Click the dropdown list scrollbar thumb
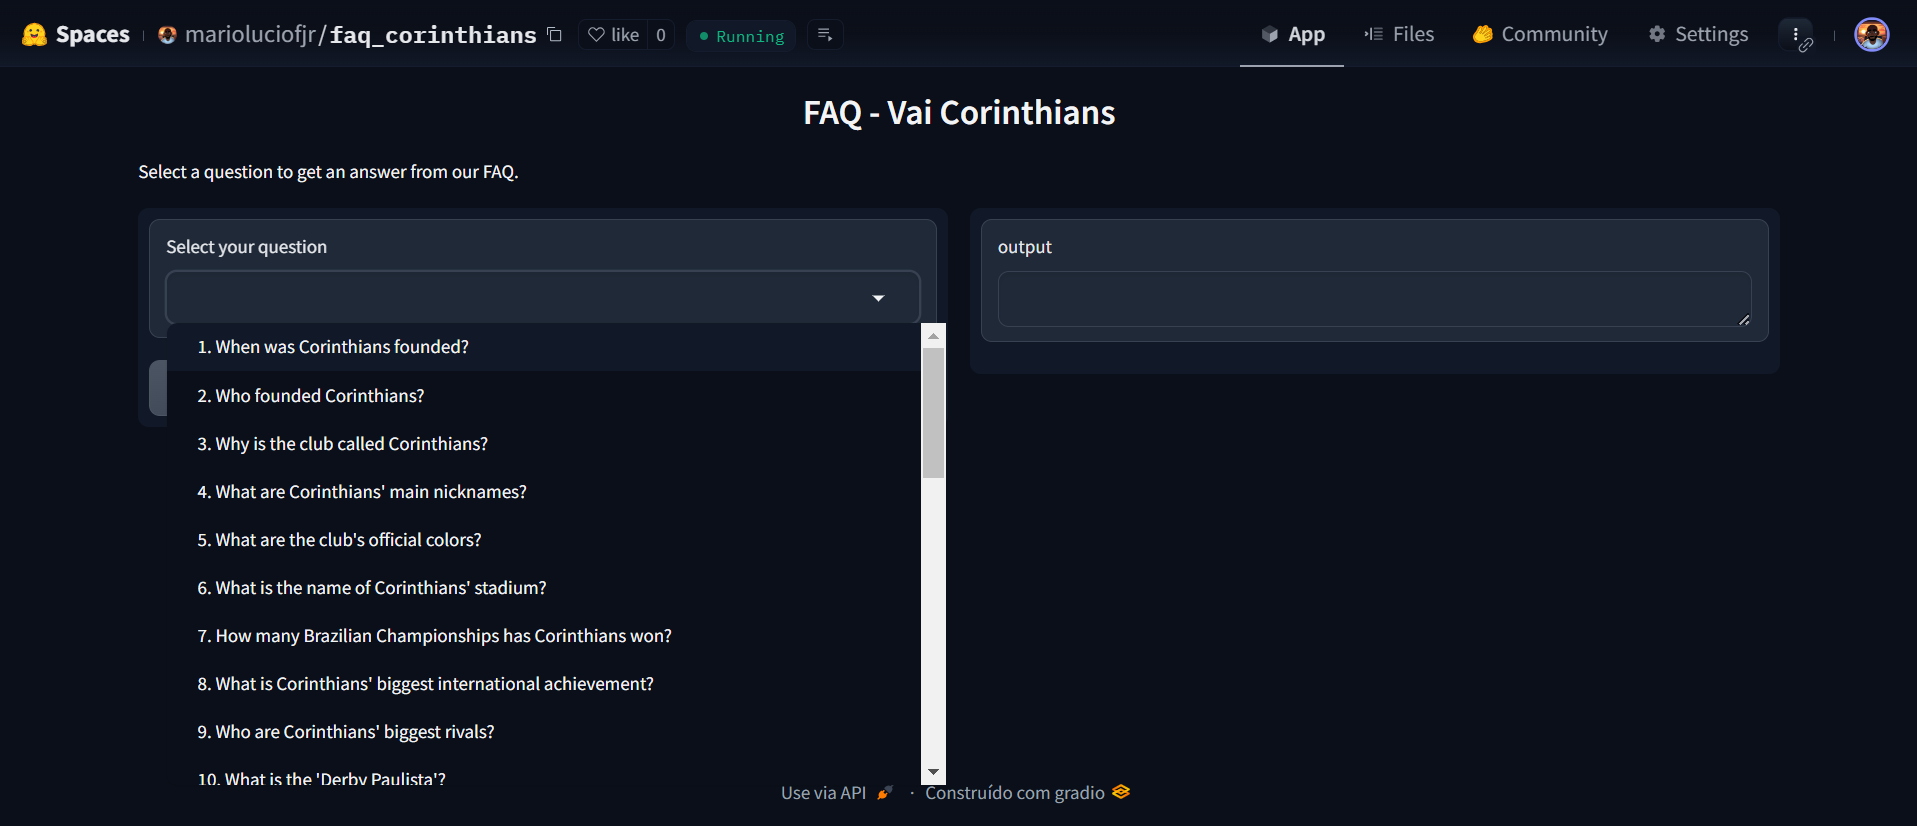 pos(933,413)
